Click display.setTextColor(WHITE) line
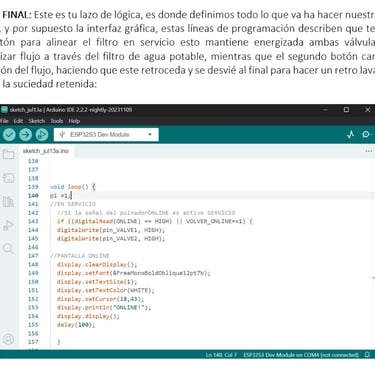The height and width of the screenshot is (366, 375). [x=106, y=291]
